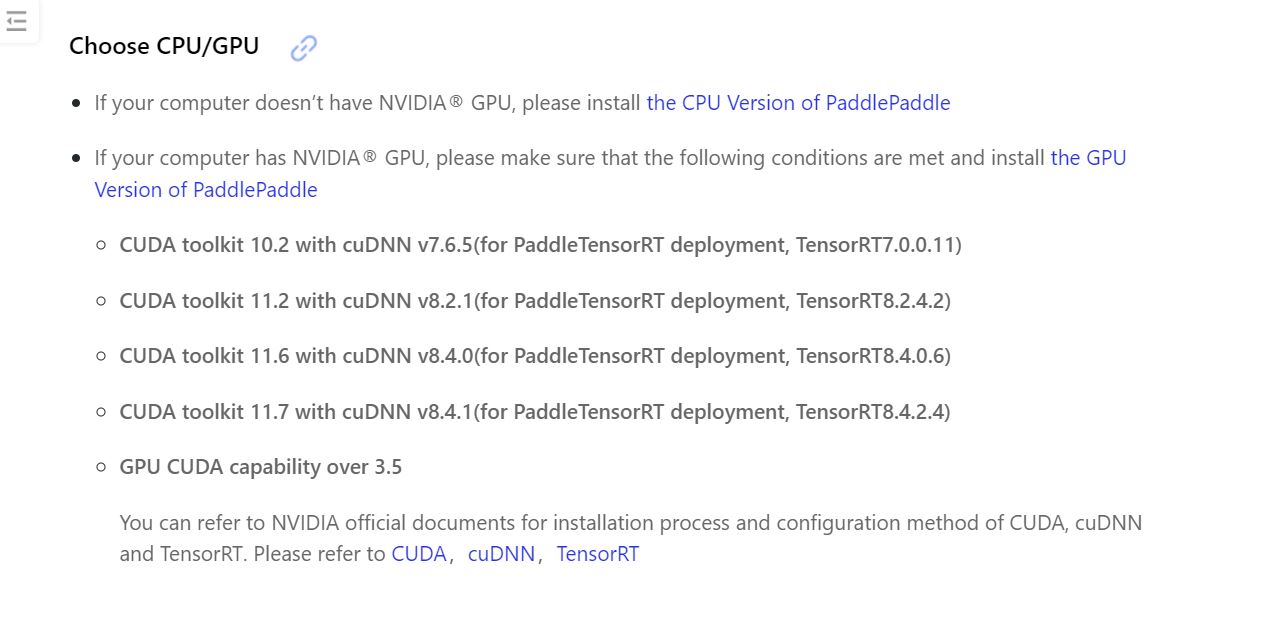Viewport: 1262px width, 617px height.
Task: Click the anchor link icon beside Choose CPU/GPU
Action: click(304, 48)
